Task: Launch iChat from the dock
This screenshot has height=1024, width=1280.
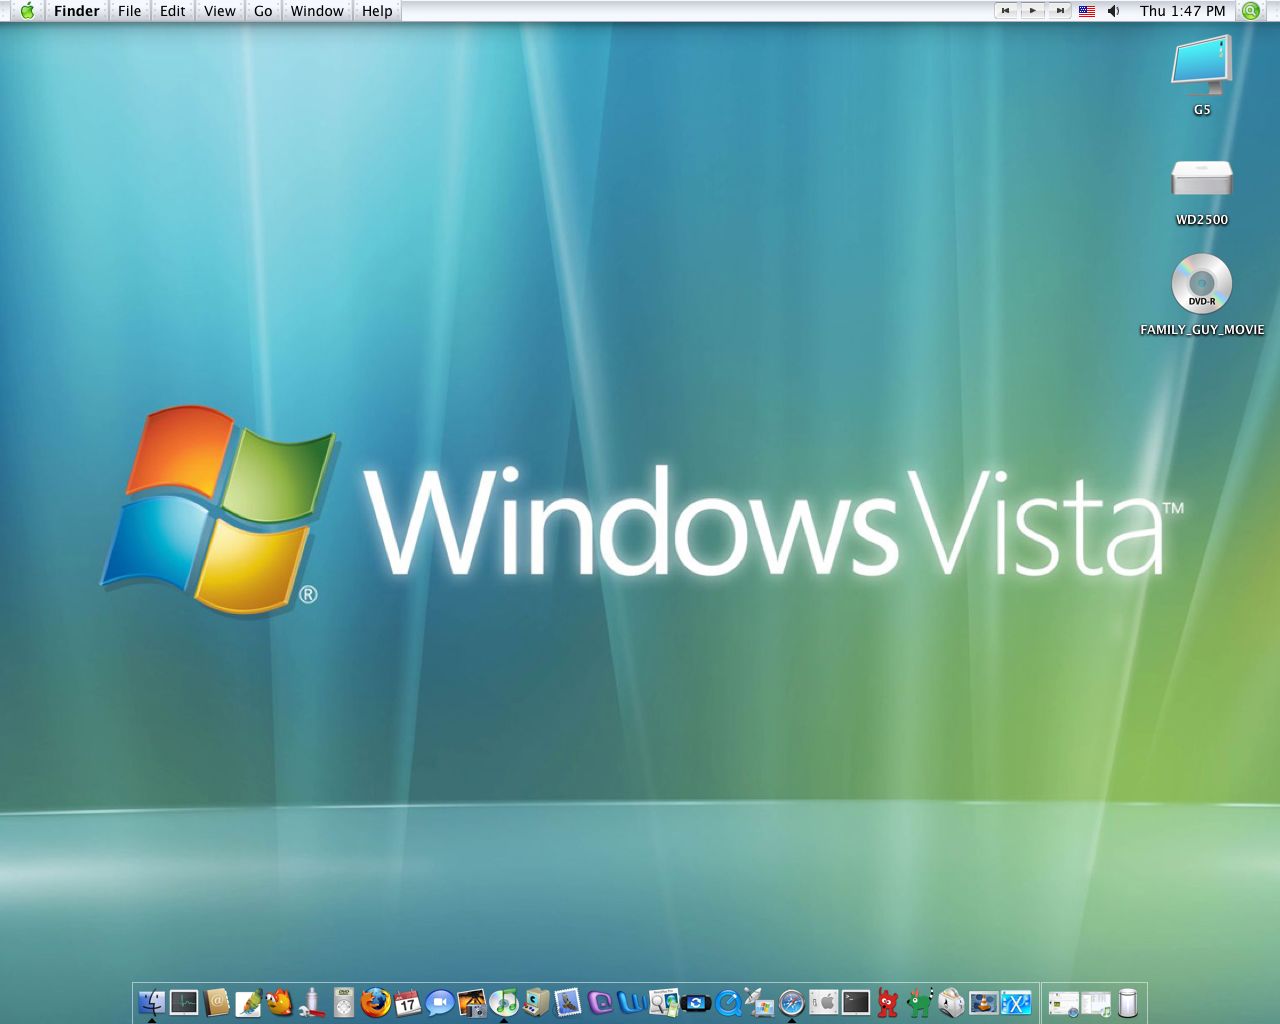Action: (x=440, y=1002)
